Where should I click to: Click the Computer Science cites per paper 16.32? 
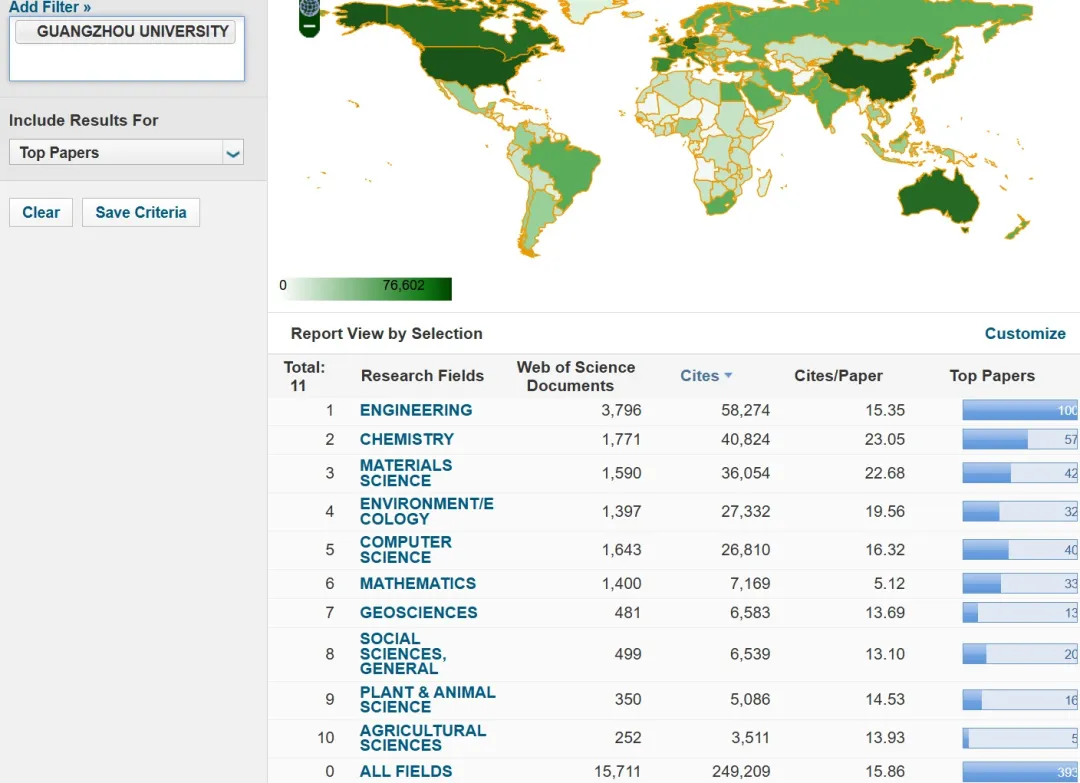point(885,550)
